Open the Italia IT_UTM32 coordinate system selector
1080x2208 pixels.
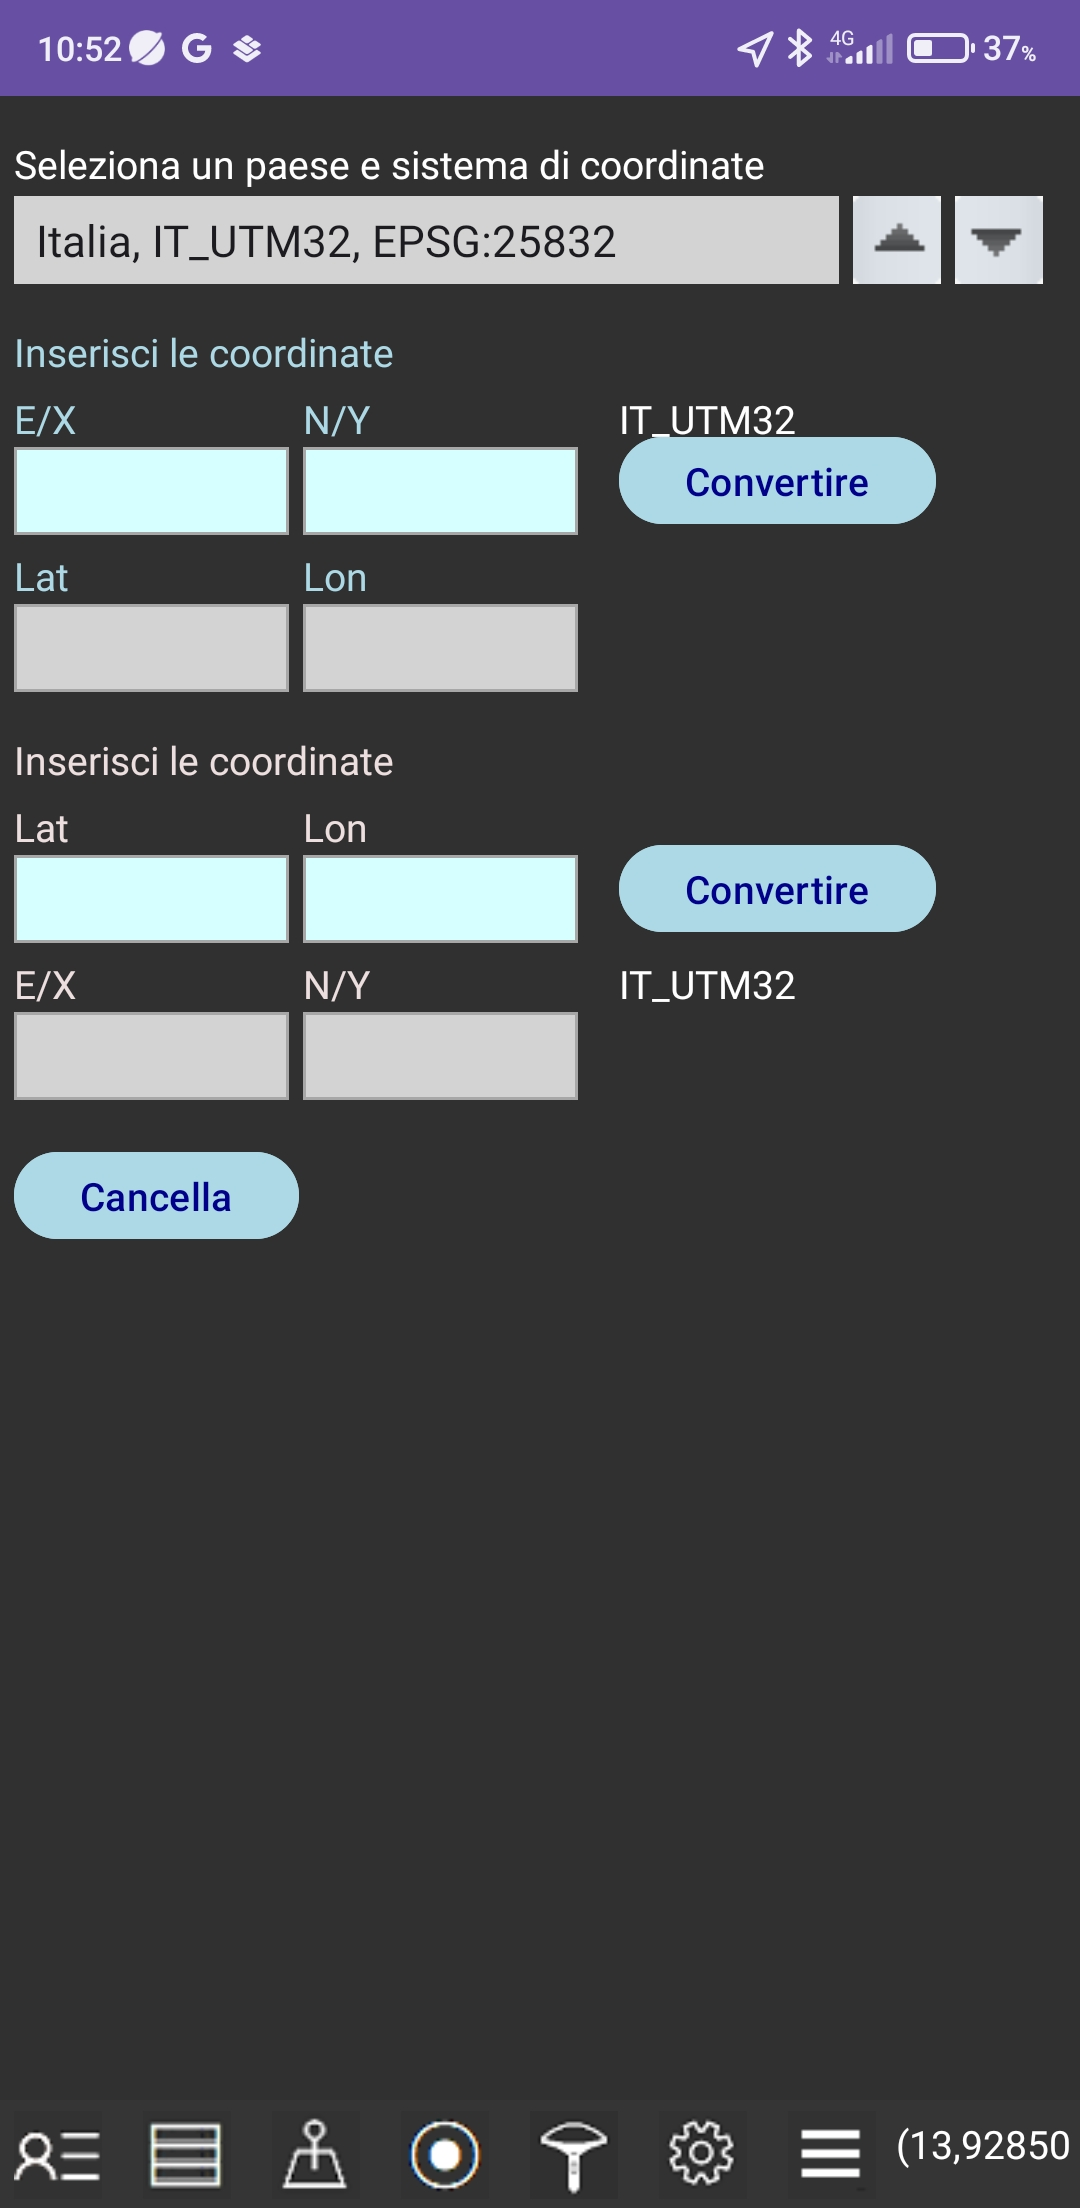[x=426, y=240]
